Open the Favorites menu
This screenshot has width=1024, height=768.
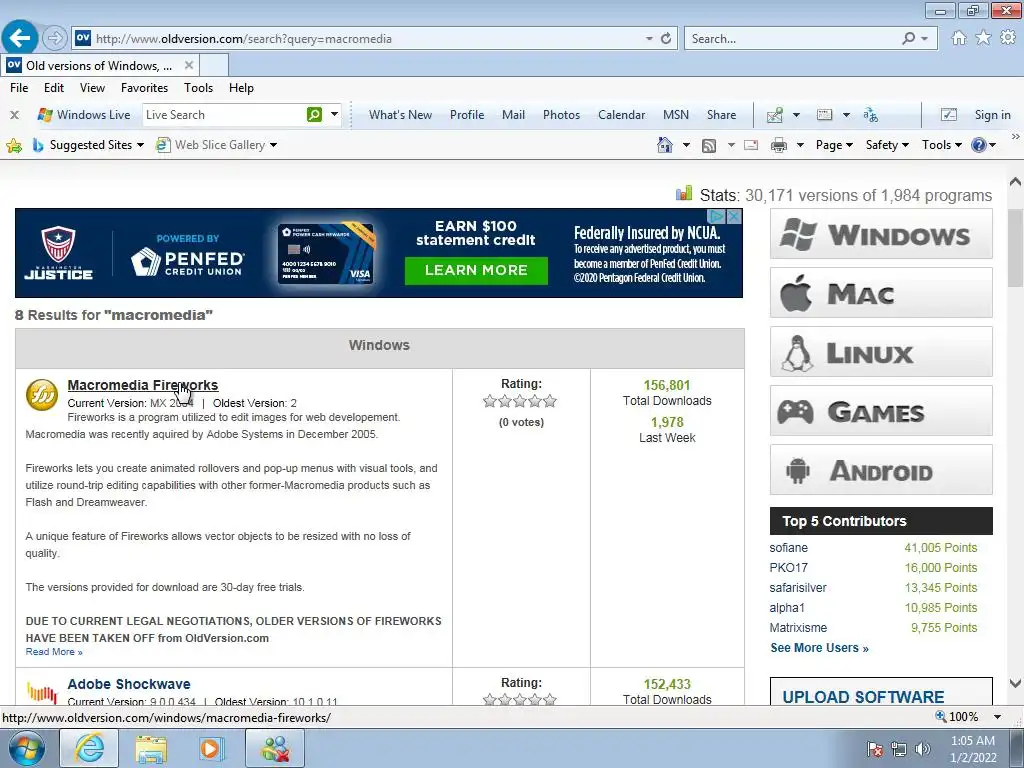click(x=144, y=88)
